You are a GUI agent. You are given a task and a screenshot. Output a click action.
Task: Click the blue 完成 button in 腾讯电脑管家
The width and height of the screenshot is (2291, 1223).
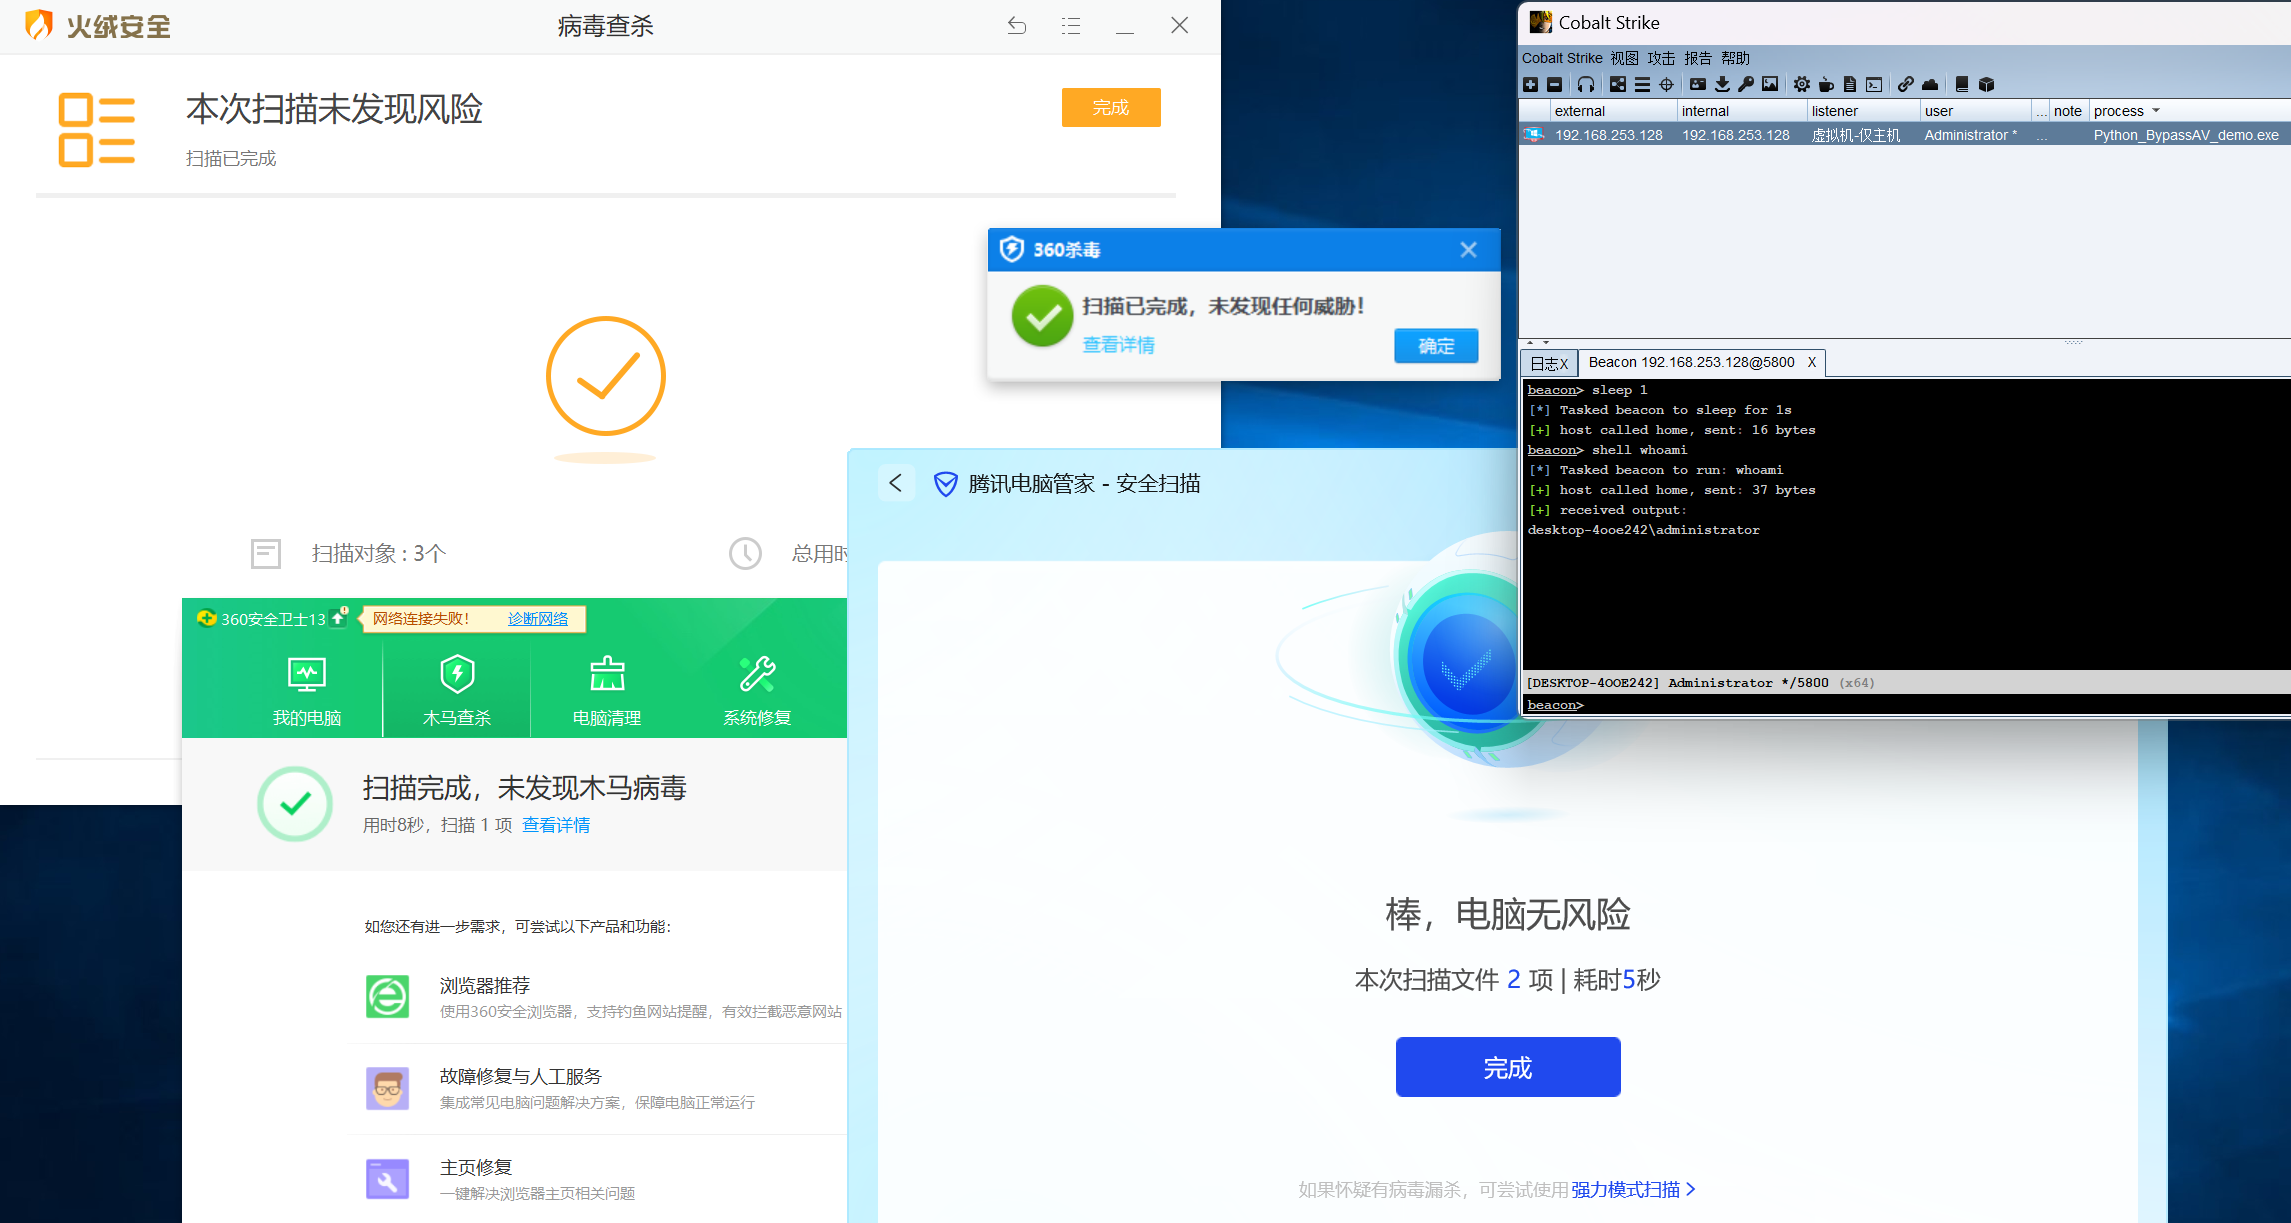pos(1507,1067)
